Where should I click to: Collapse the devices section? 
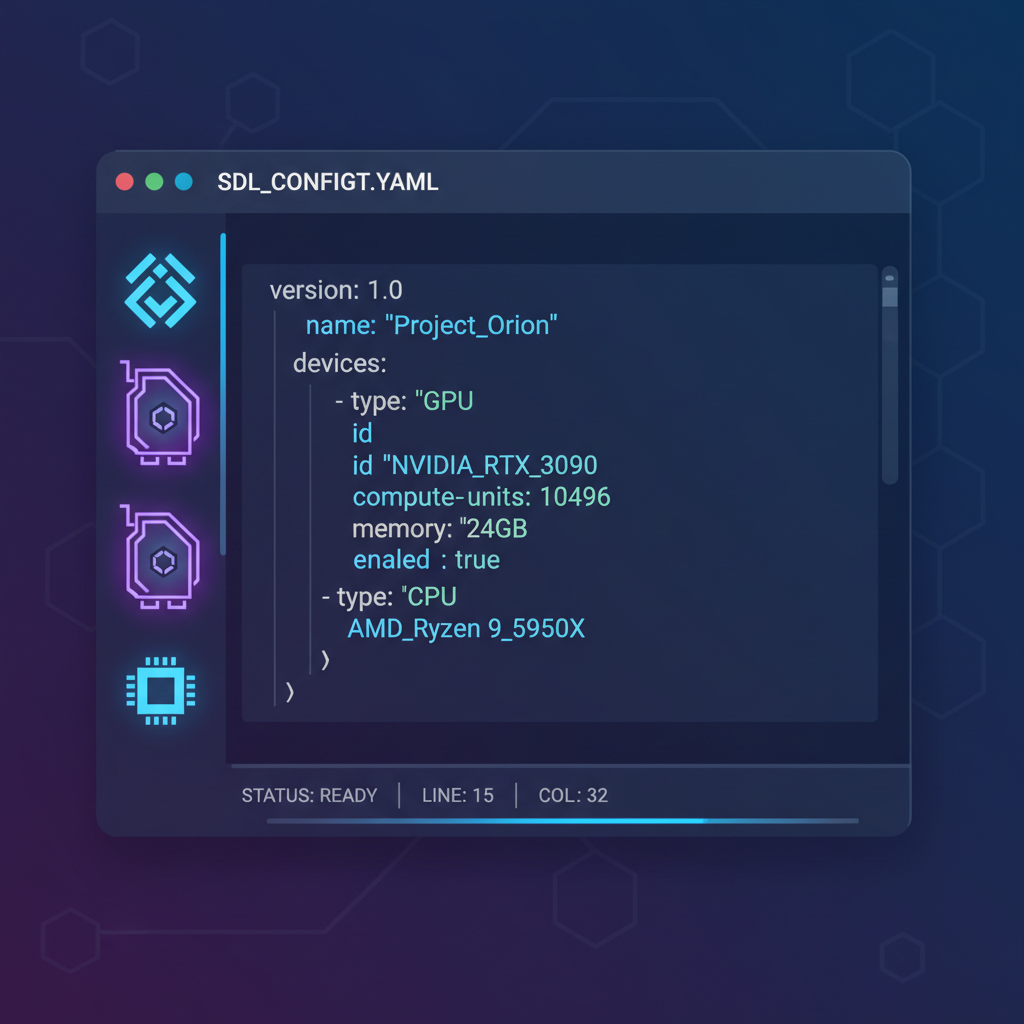tap(340, 363)
